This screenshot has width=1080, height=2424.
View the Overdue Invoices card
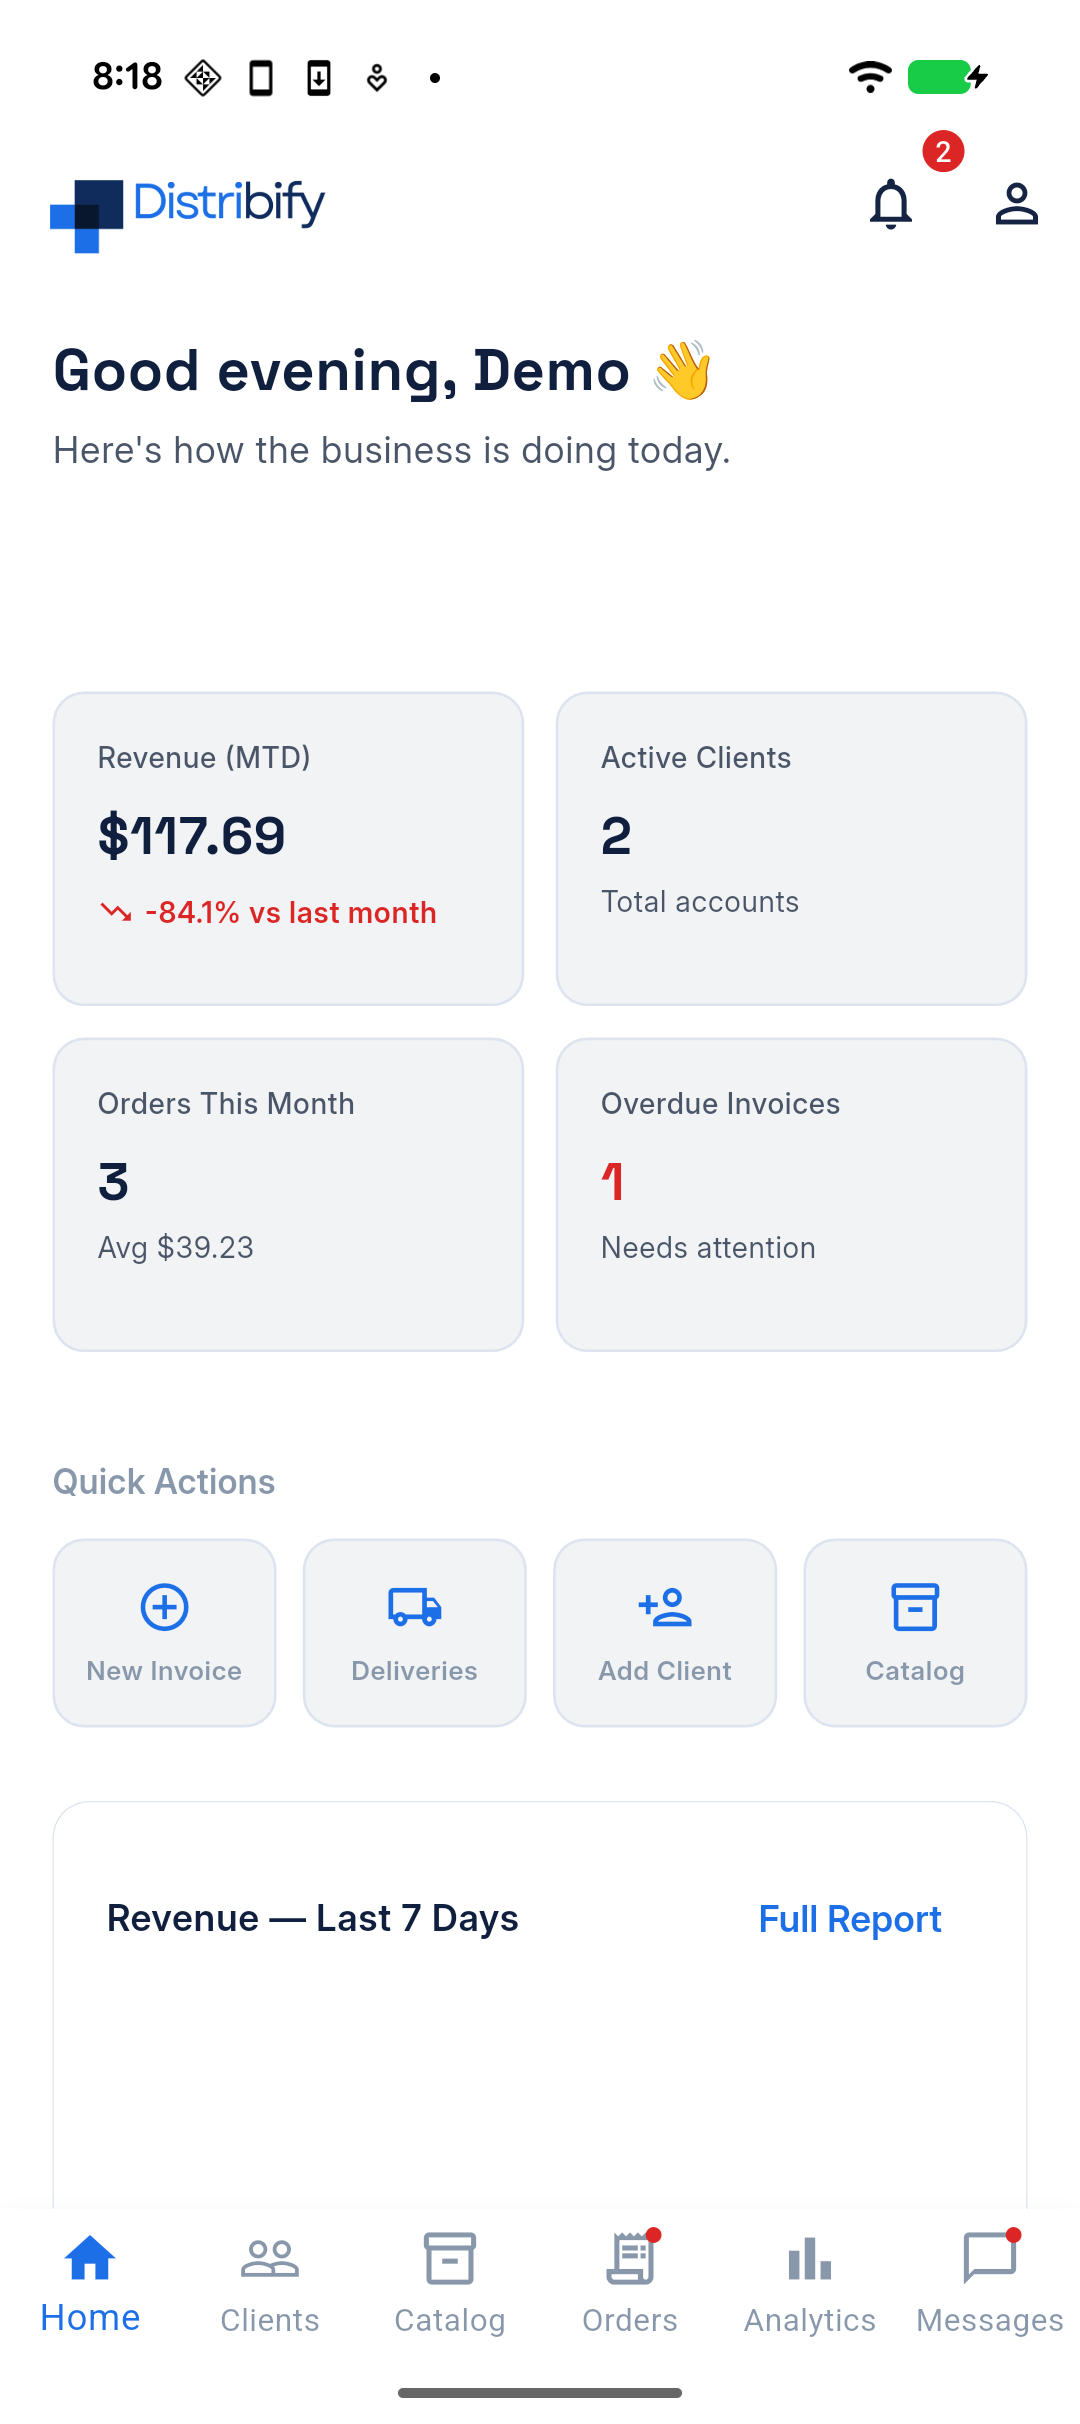point(791,1194)
